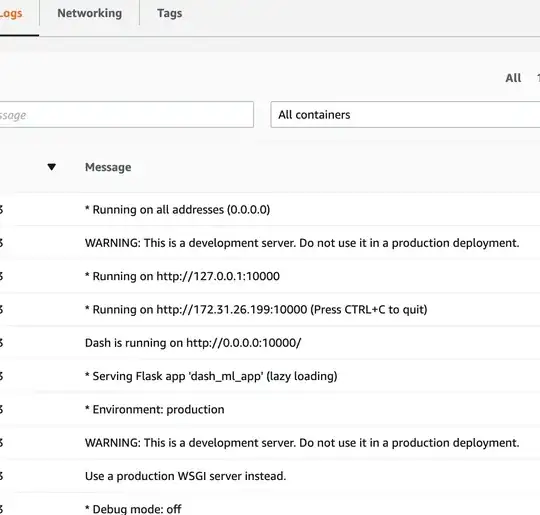Image resolution: width=540 pixels, height=515 pixels.
Task: Select the Serving Flask app 'dash_ml_app' row
Action: click(270, 376)
